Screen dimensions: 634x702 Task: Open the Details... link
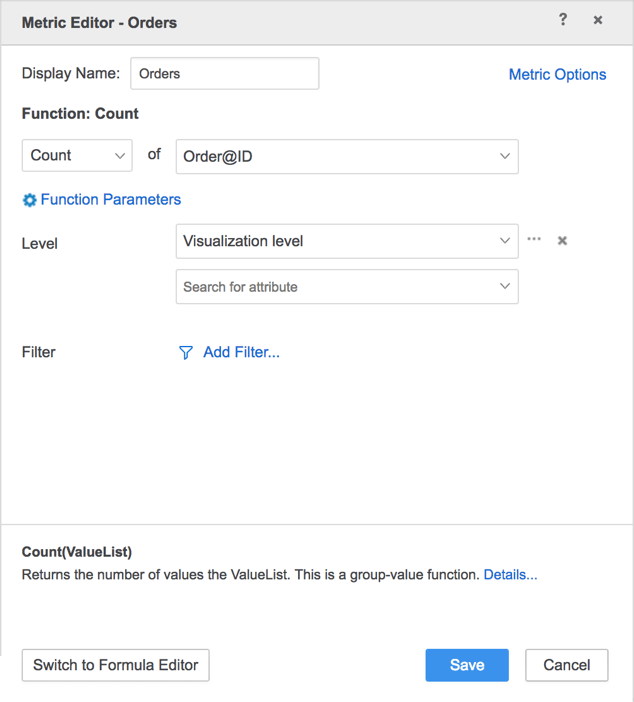point(510,574)
